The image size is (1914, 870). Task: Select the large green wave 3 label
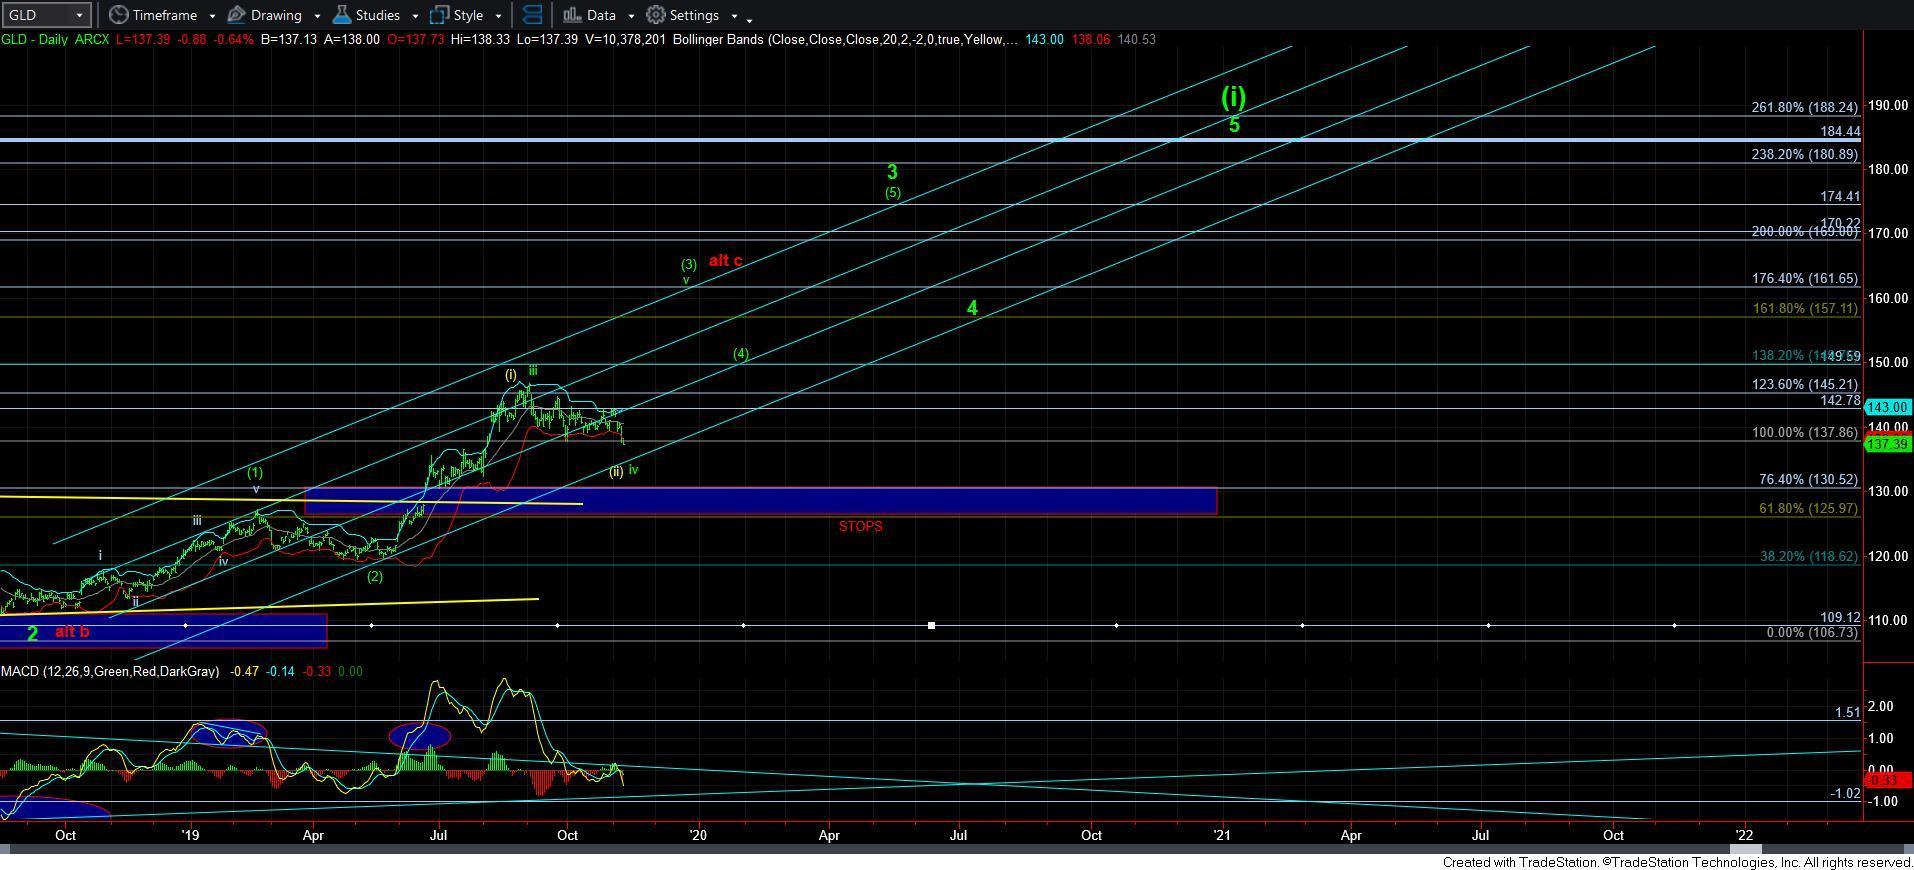tap(892, 172)
